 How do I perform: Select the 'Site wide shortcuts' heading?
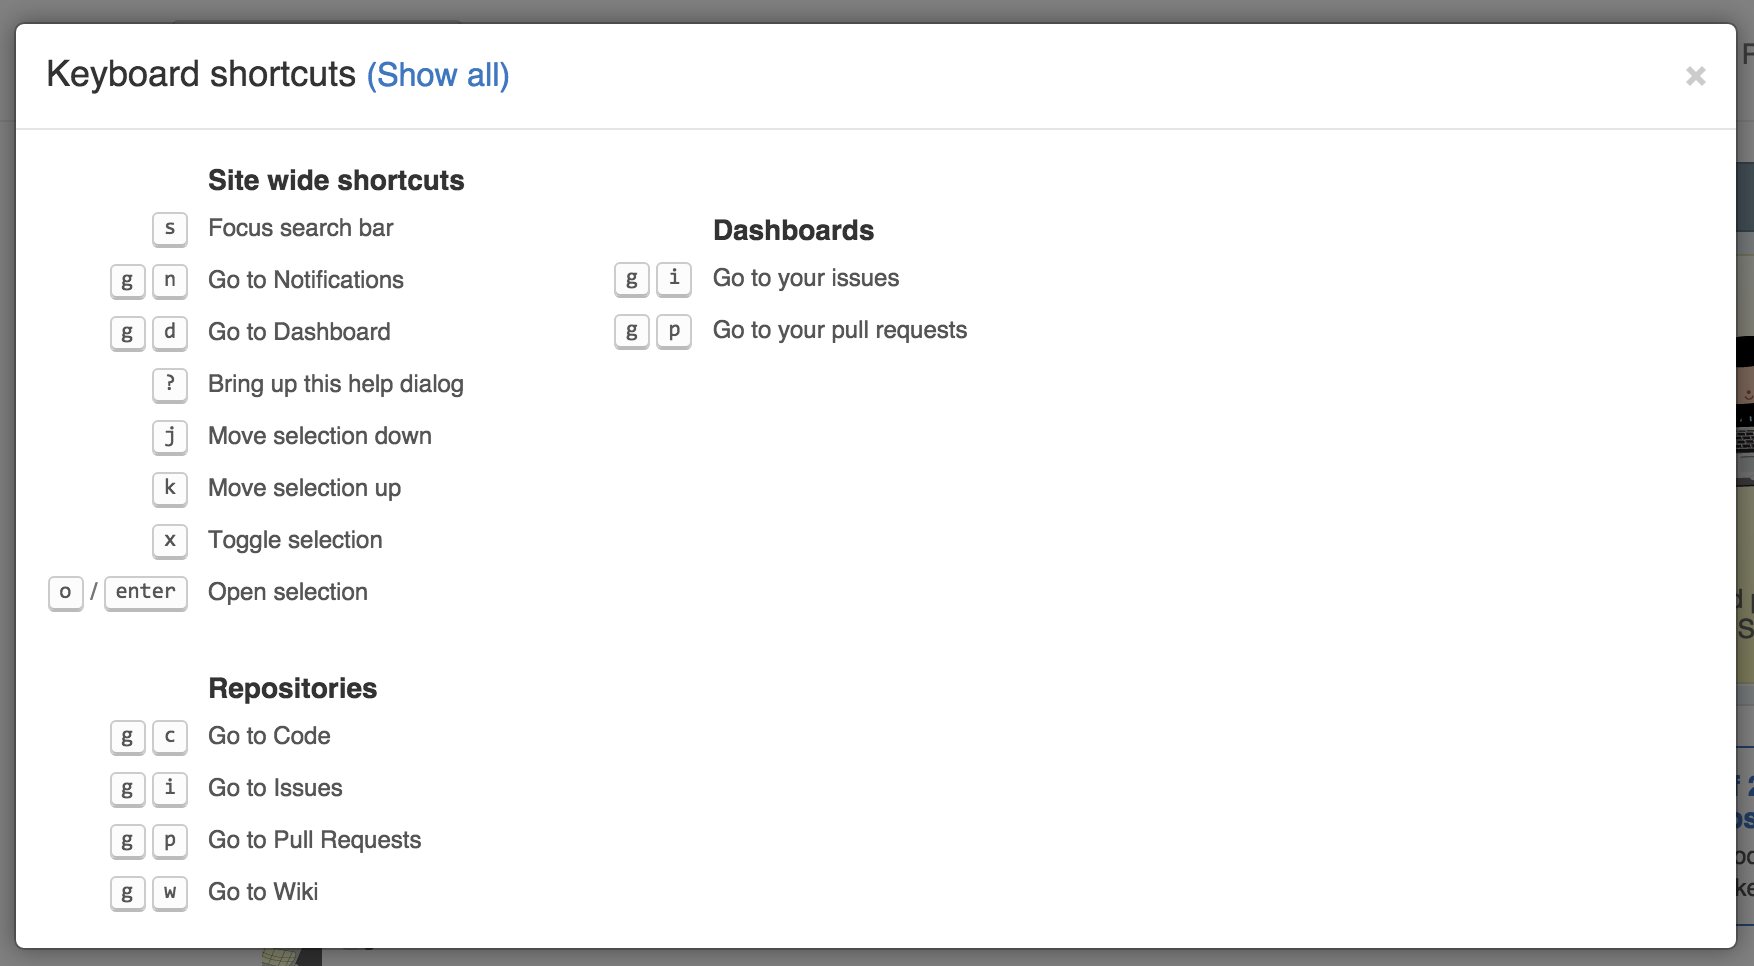click(336, 180)
